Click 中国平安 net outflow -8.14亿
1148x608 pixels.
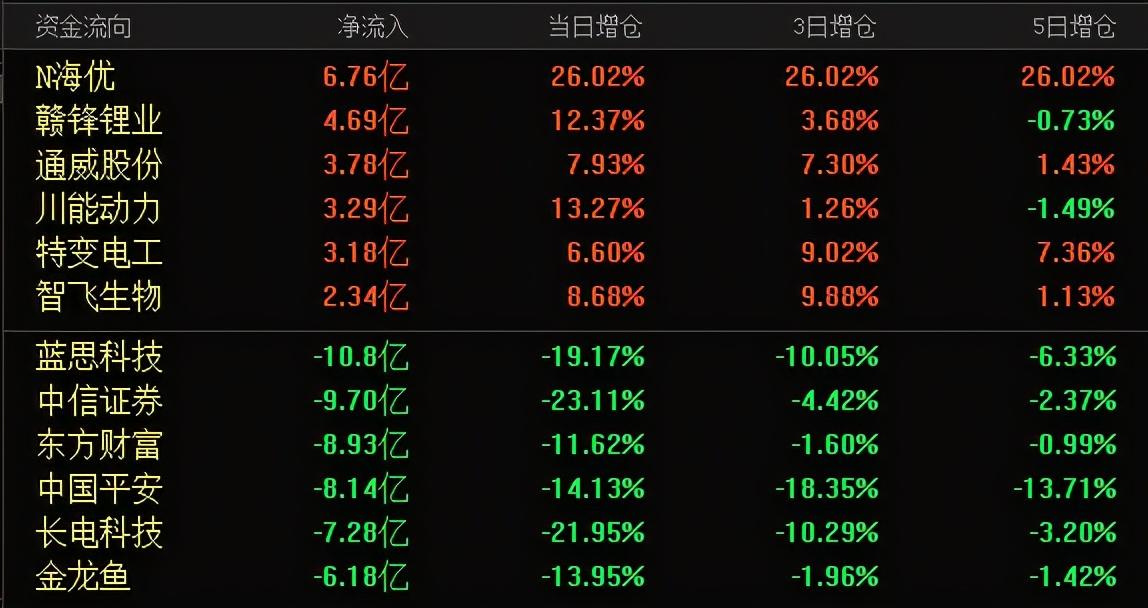[360, 489]
